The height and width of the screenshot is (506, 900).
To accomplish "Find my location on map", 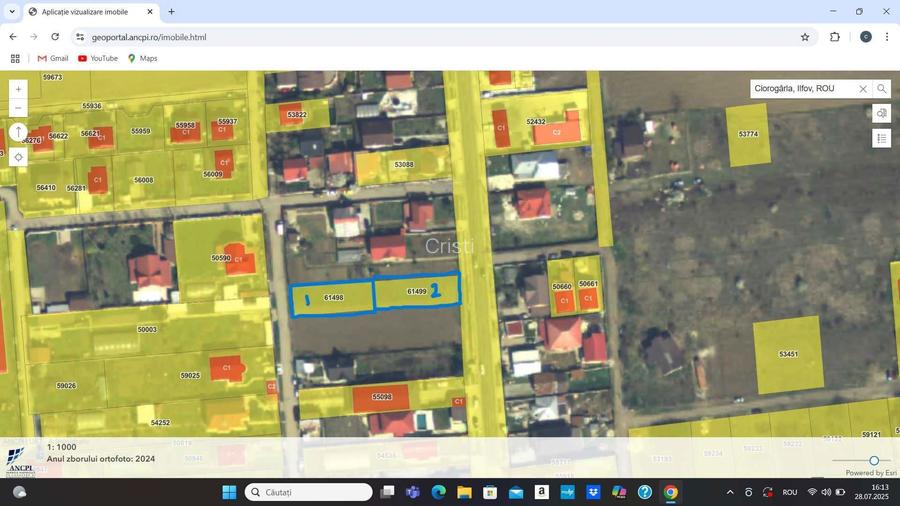I will [x=18, y=157].
